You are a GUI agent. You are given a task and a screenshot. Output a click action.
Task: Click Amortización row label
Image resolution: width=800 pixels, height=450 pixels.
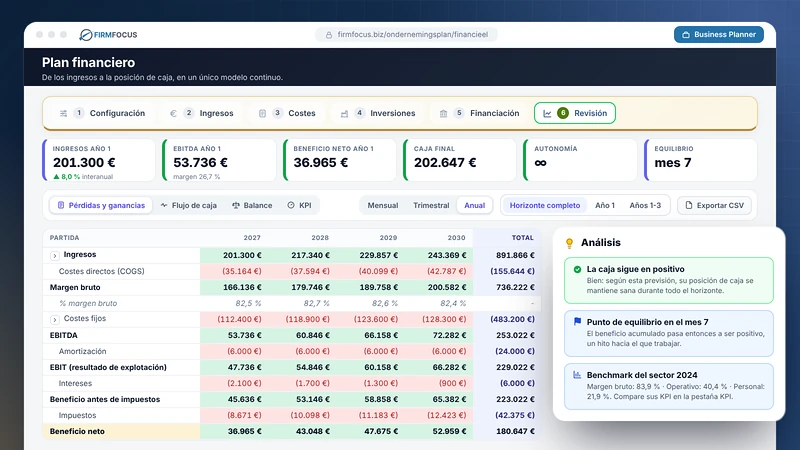82,351
